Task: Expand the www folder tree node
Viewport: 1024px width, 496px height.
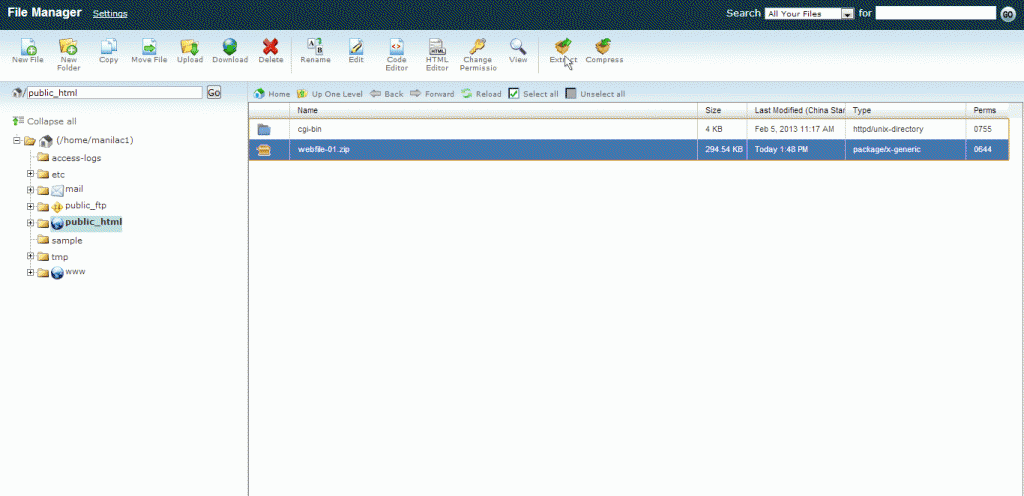Action: click(31, 273)
